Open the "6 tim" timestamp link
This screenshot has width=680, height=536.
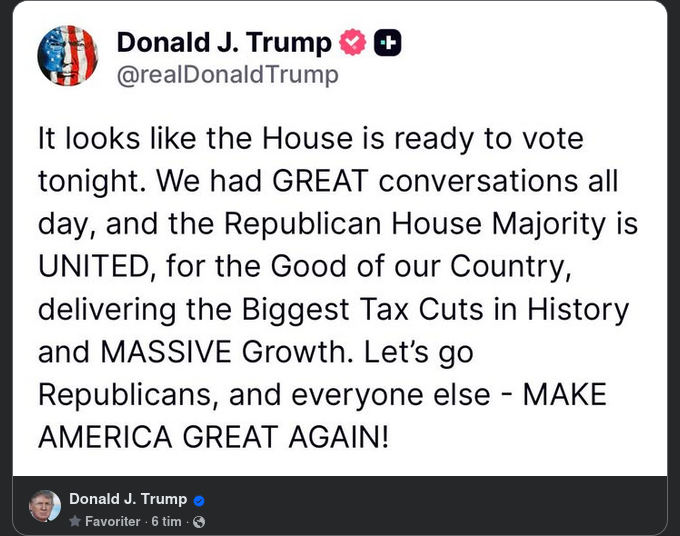pyautogui.click(x=166, y=522)
